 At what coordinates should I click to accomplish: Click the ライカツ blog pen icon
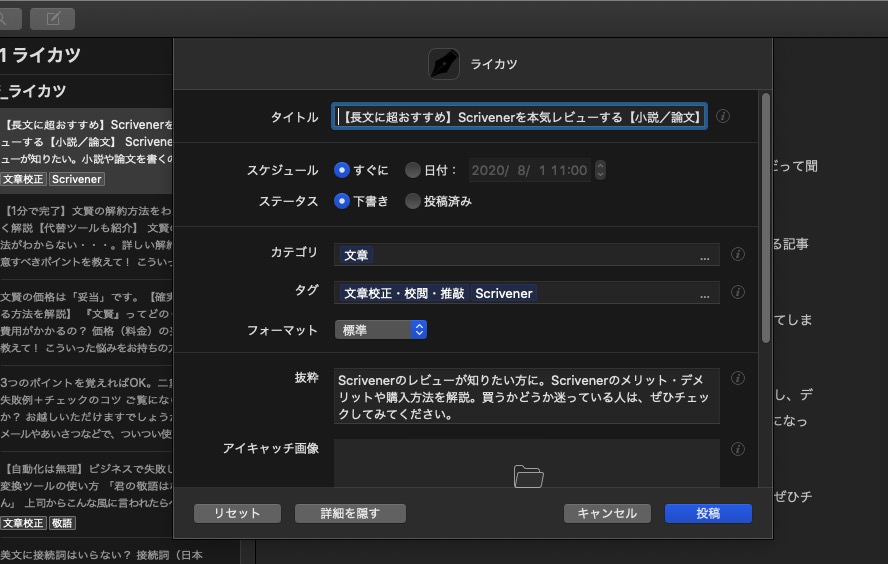[x=443, y=64]
